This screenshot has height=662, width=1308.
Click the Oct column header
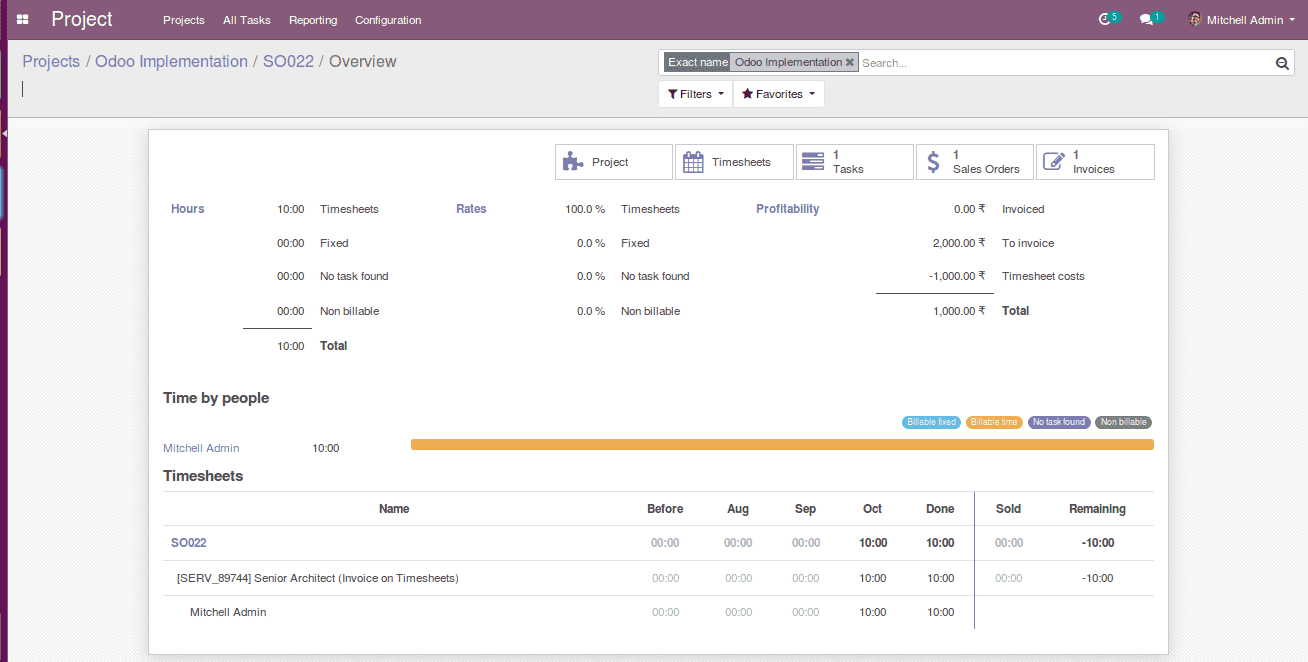tap(872, 509)
